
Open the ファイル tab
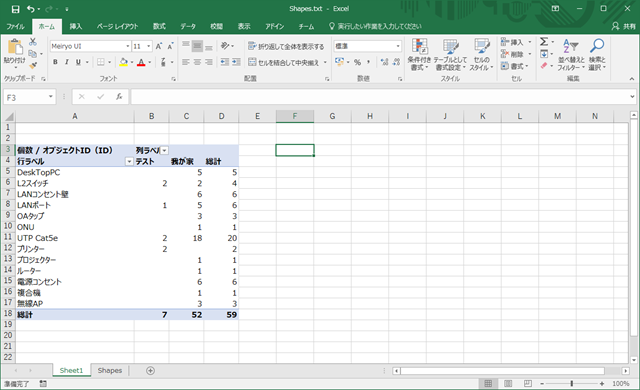pos(16,27)
